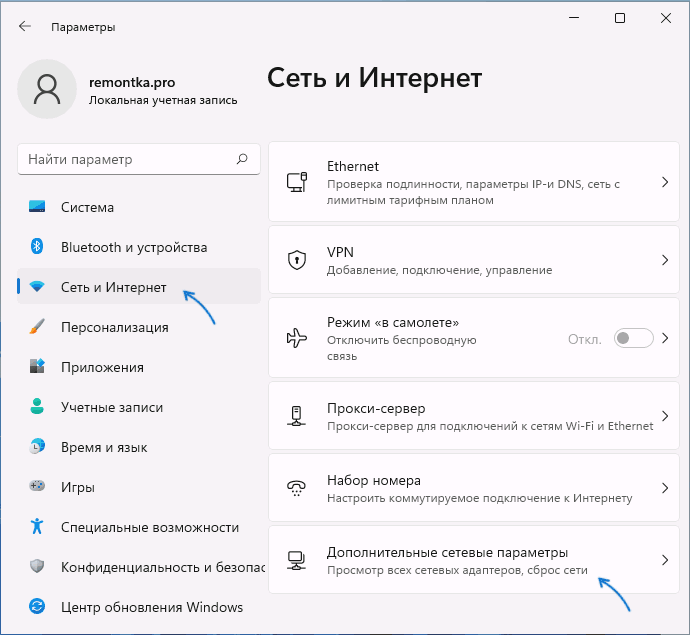Click the Игры gamepad icon
This screenshot has height=635, width=690.
pyautogui.click(x=37, y=486)
